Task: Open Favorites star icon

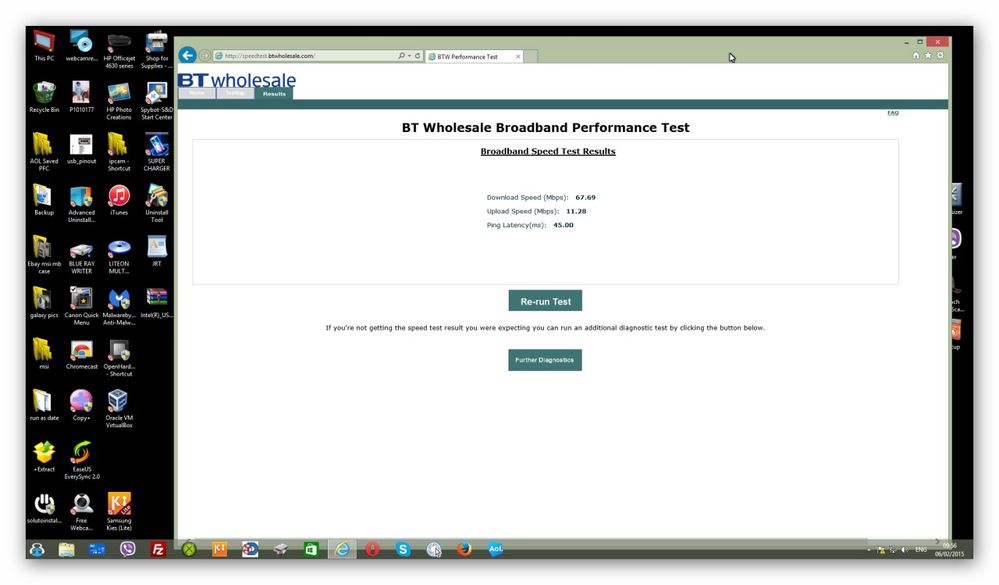Action: point(928,55)
